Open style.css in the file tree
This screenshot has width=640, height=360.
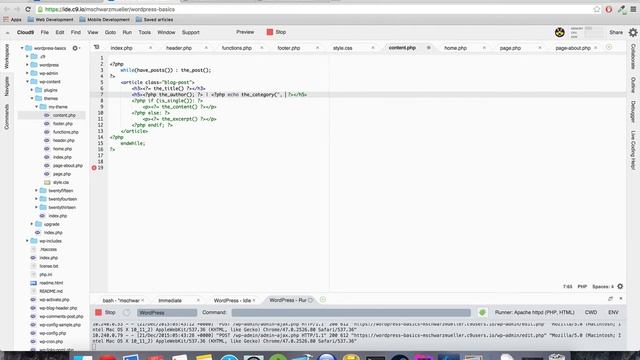click(x=60, y=182)
